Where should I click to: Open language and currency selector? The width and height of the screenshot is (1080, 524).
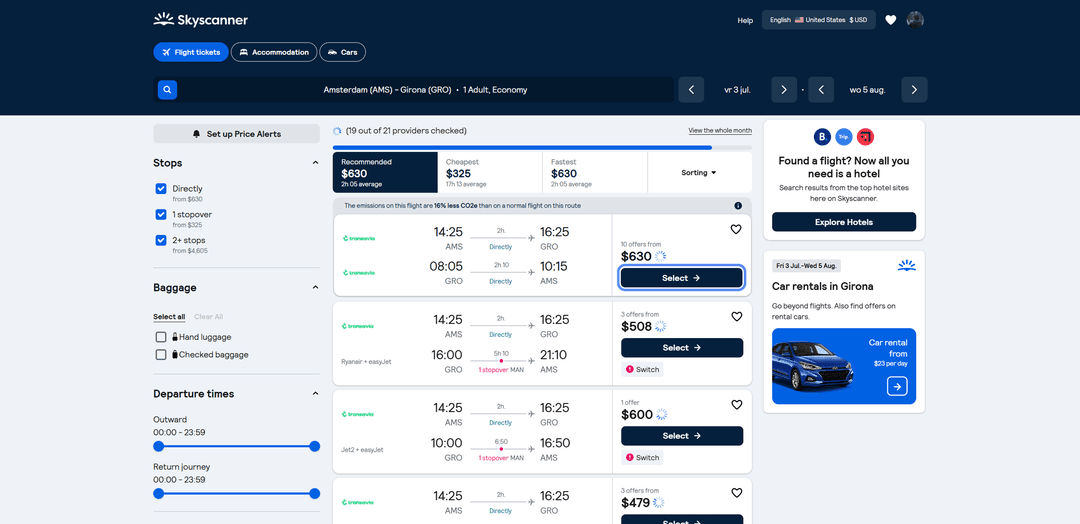coord(818,20)
